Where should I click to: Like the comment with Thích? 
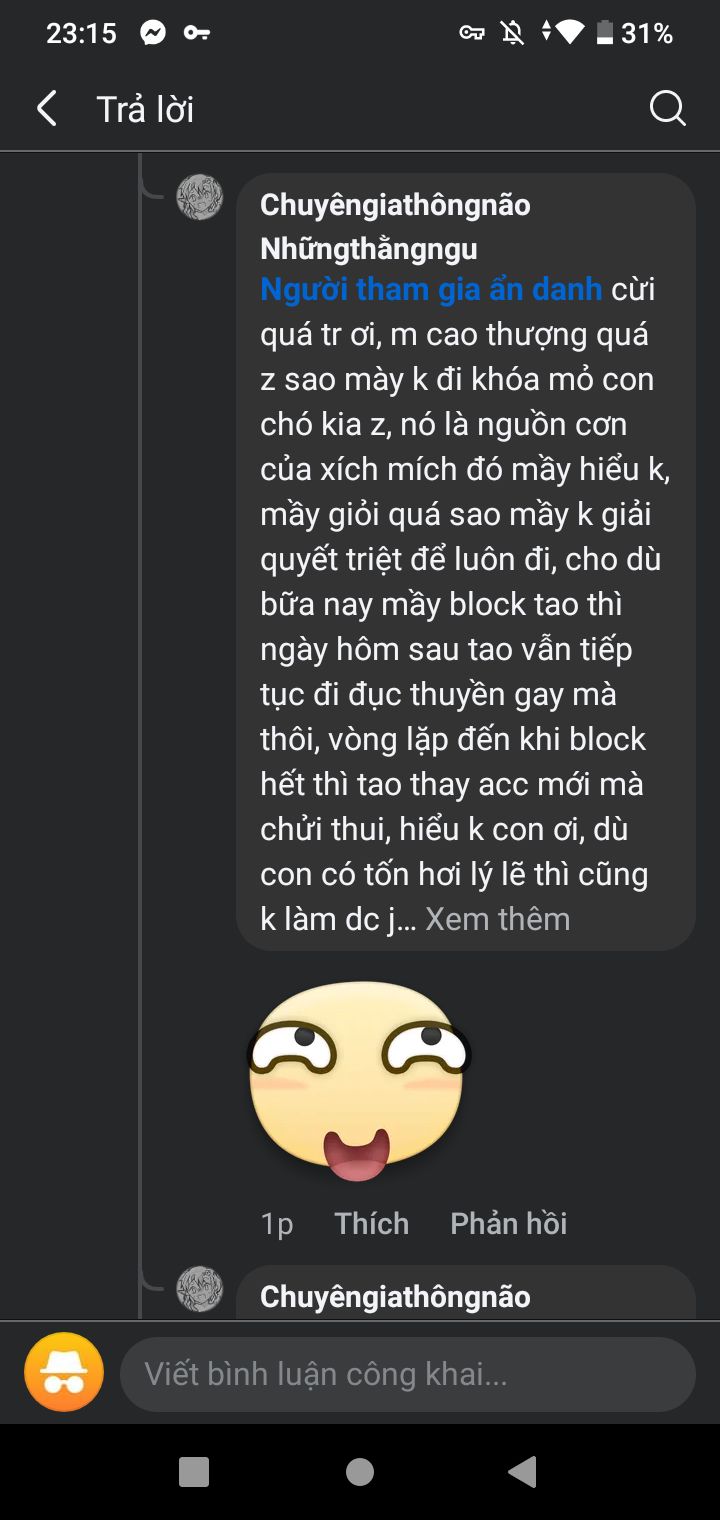372,1223
